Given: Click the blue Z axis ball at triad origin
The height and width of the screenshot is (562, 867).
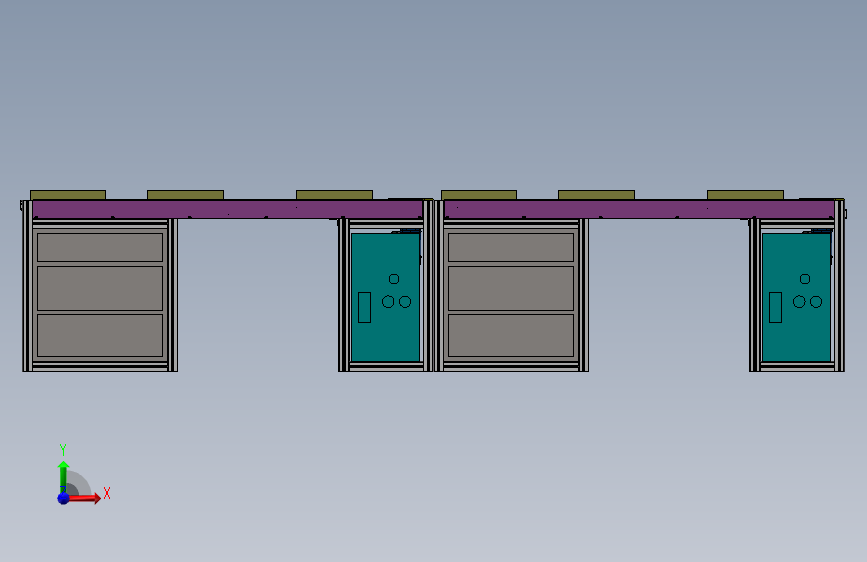Looking at the screenshot, I should (x=64, y=498).
